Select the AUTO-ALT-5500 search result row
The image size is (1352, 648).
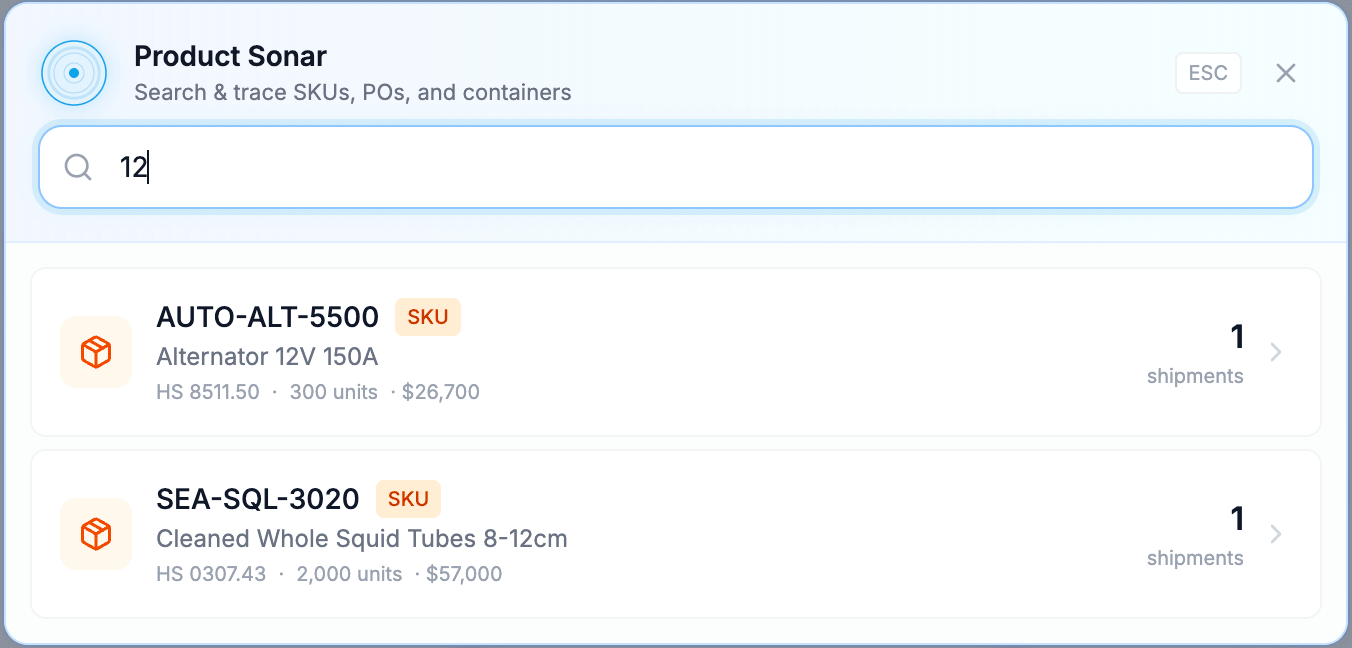coord(676,352)
